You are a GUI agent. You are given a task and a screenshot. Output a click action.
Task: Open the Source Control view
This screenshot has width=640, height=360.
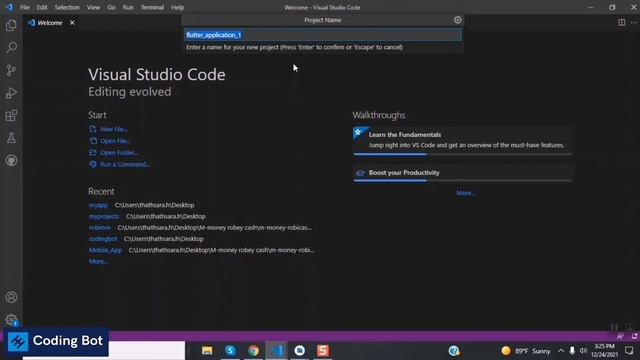pyautogui.click(x=11, y=70)
